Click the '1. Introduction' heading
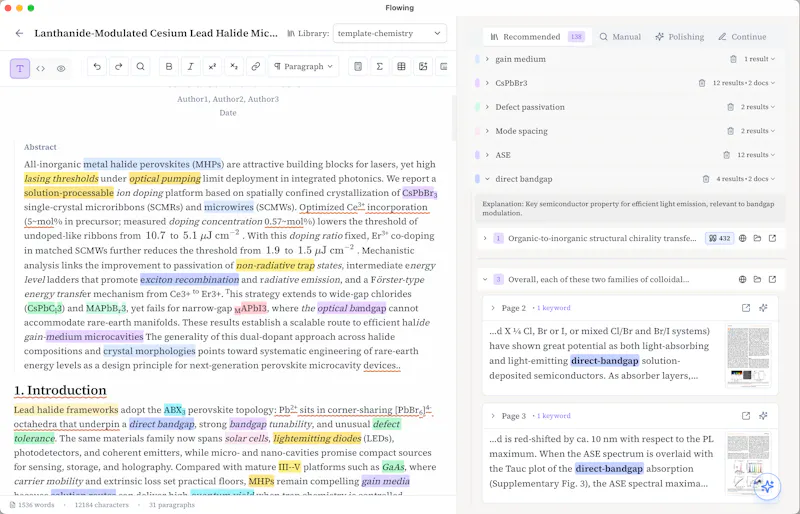The width and height of the screenshot is (800, 514). click(60, 390)
